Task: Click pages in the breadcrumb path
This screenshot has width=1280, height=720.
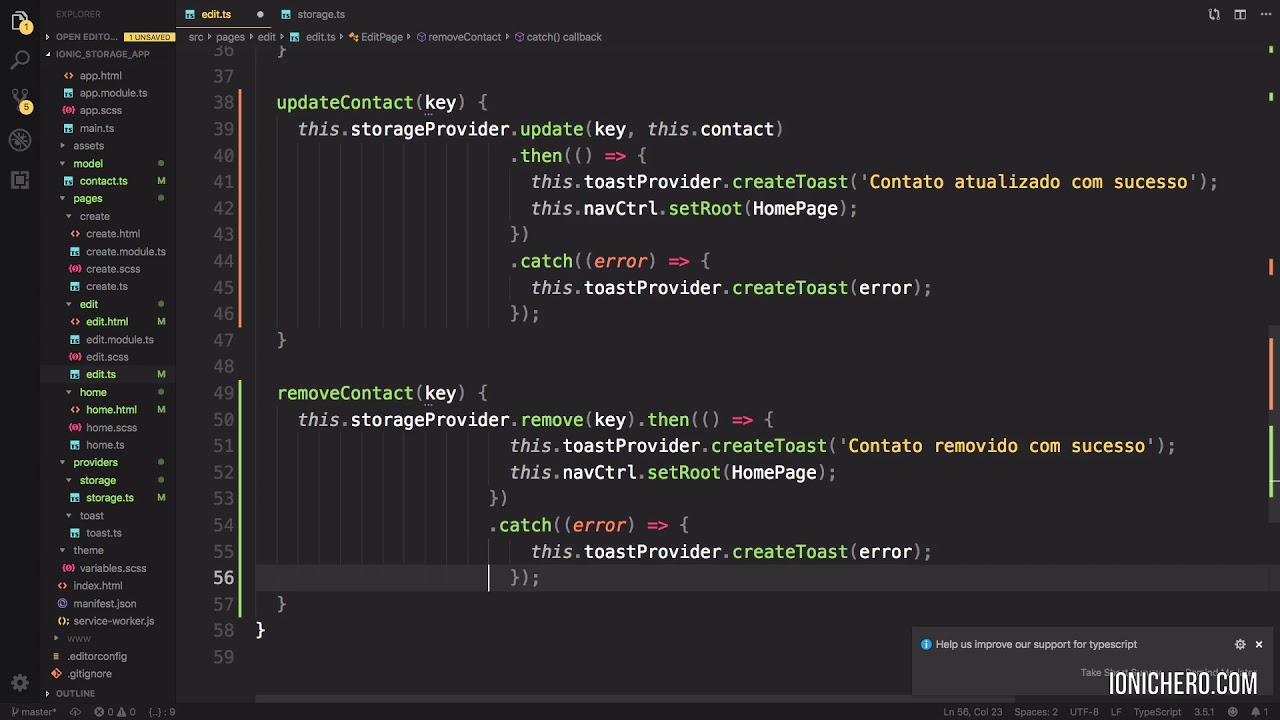Action: tap(230, 37)
